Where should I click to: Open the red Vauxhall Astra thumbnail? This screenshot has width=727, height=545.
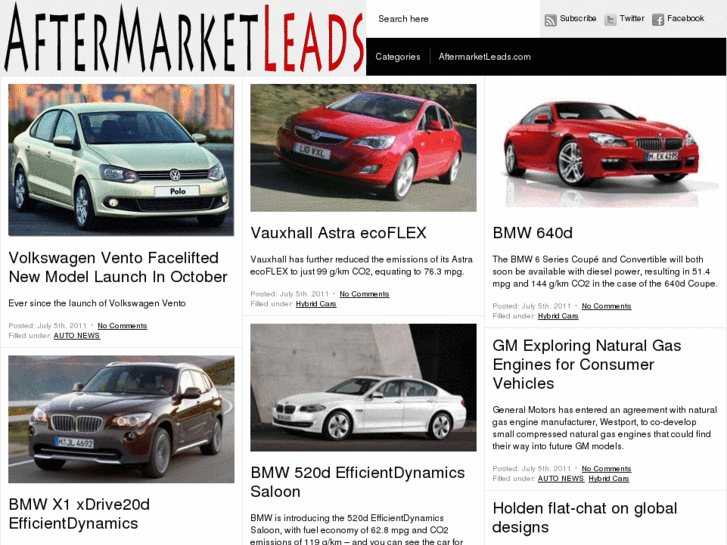tap(363, 147)
